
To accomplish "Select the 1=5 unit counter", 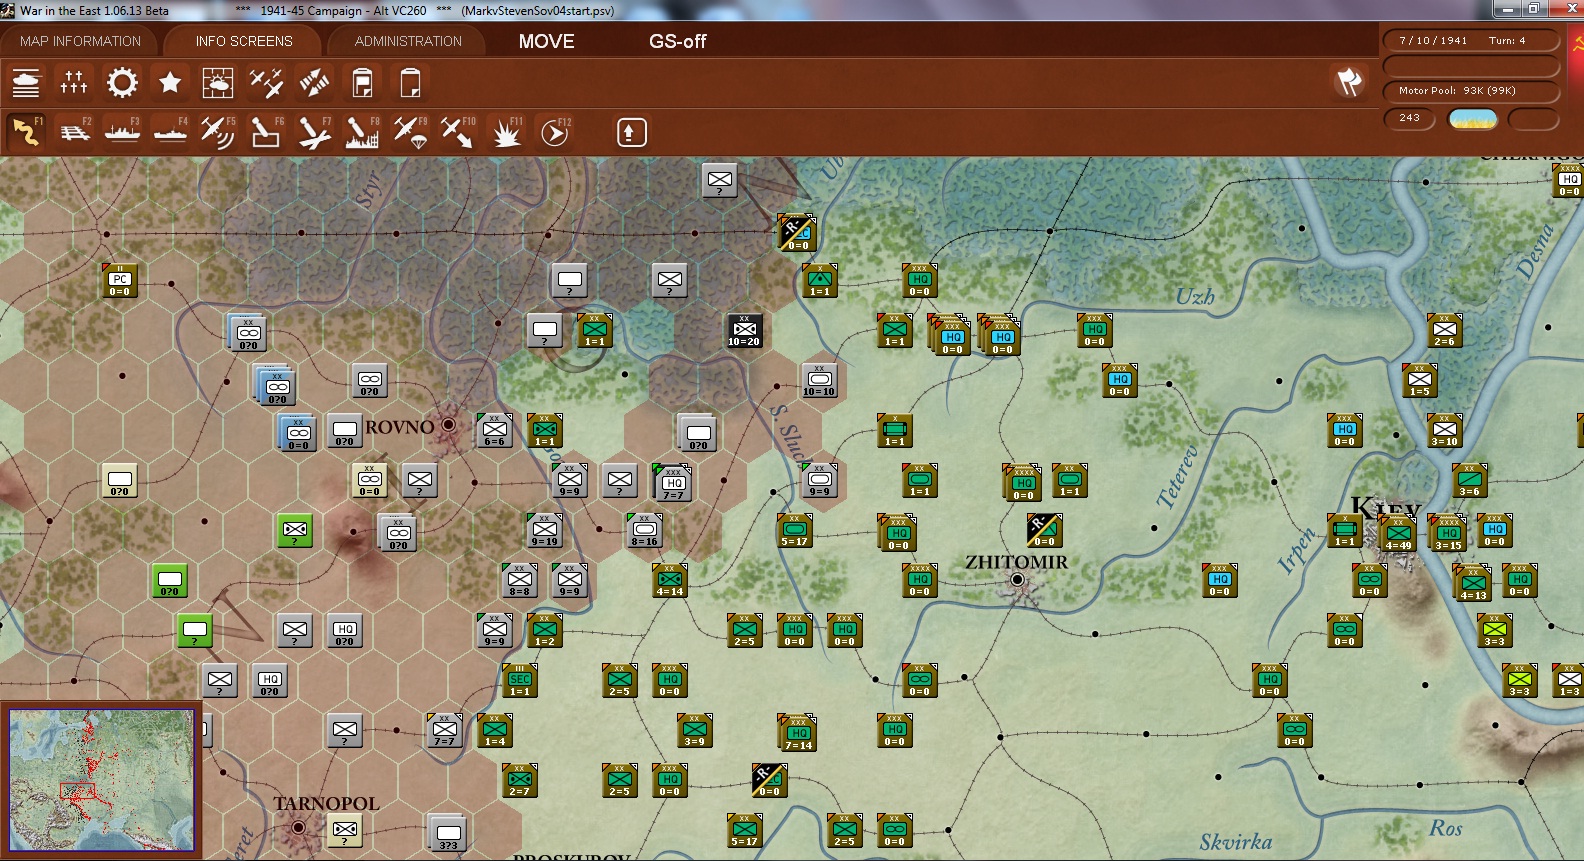I will pyautogui.click(x=1419, y=380).
